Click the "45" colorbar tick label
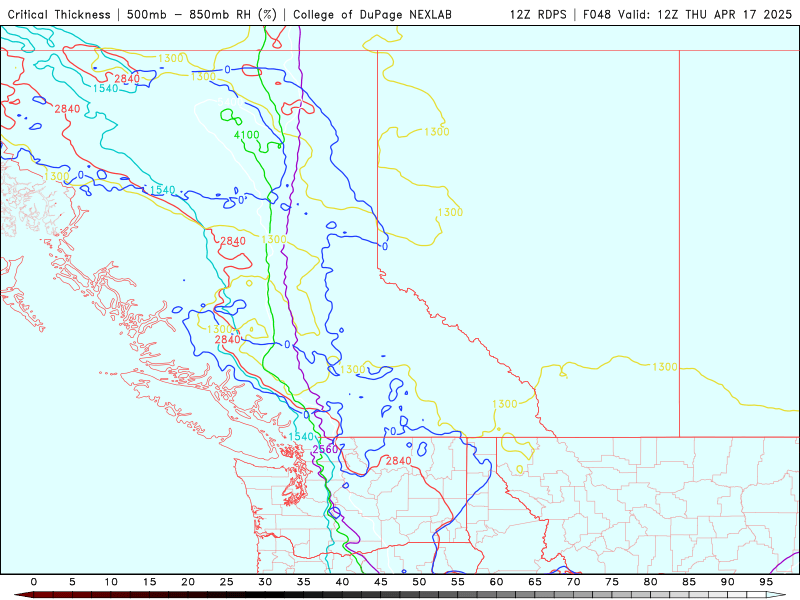The width and height of the screenshot is (800, 600). [x=381, y=582]
